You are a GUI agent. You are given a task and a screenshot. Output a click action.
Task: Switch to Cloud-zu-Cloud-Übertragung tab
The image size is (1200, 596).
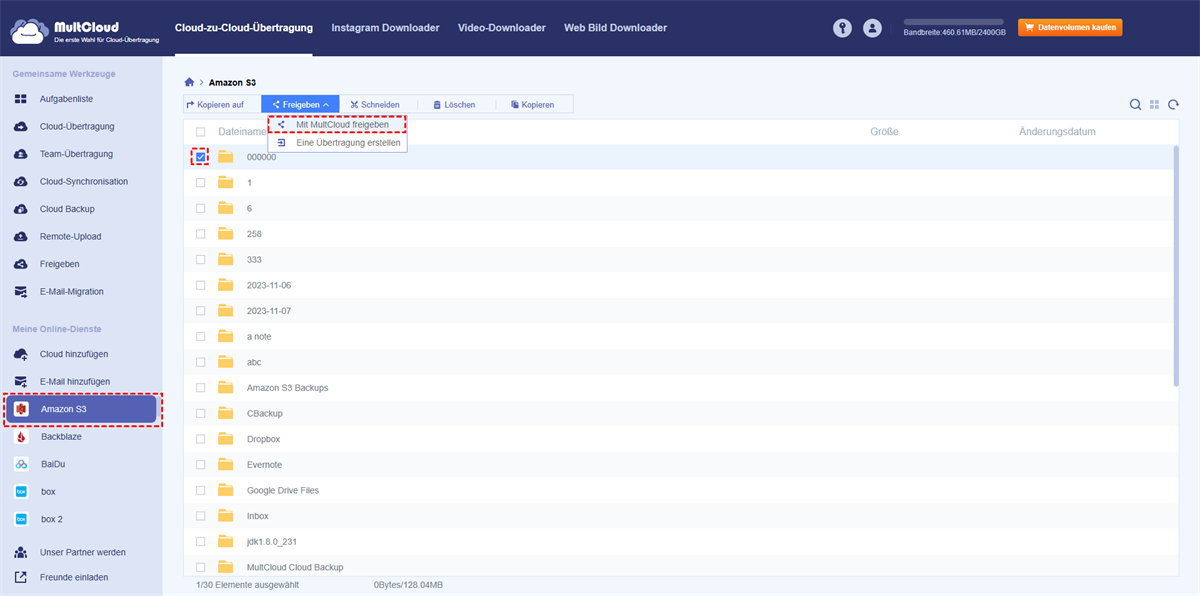point(243,28)
